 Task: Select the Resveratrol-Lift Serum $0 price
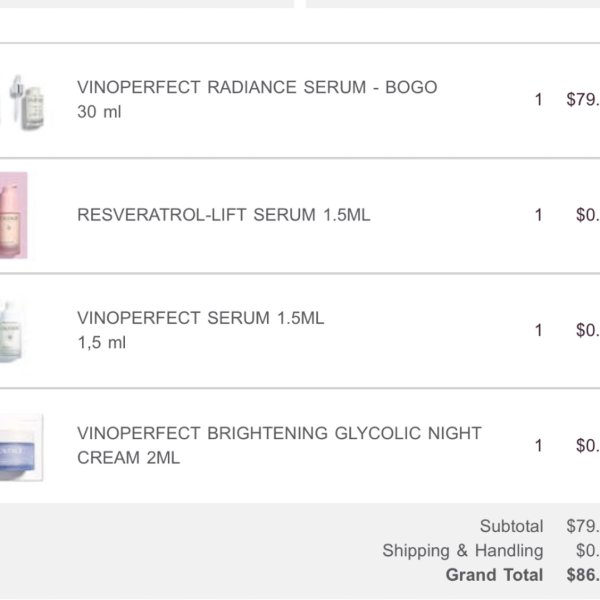588,215
